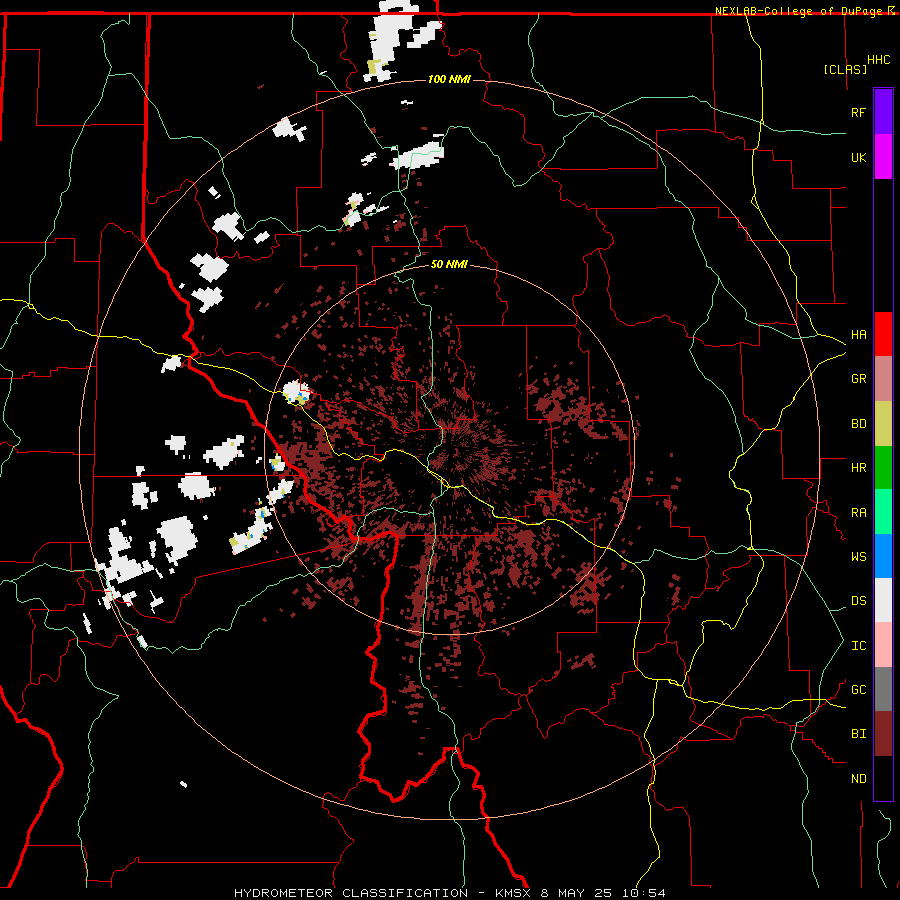This screenshot has height=900, width=900.
Task: Click the mint RA legend swatch
Action: click(x=883, y=512)
